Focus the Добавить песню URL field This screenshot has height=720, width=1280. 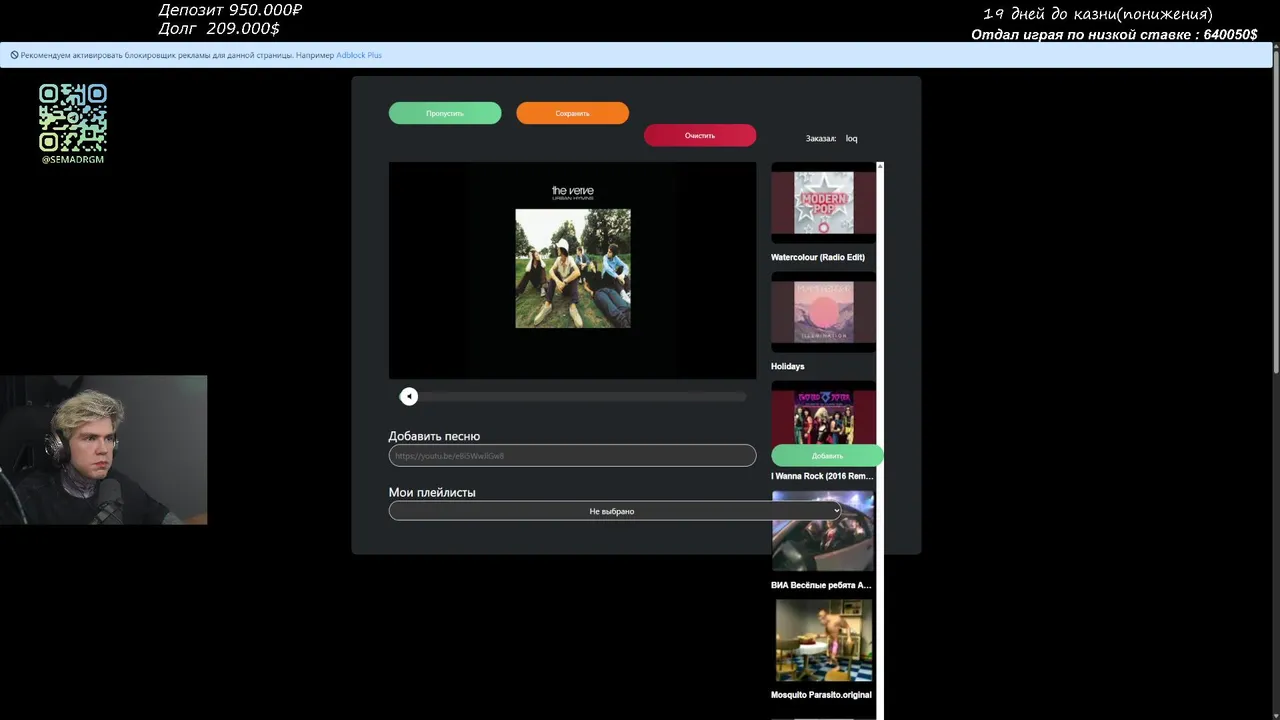(x=572, y=455)
